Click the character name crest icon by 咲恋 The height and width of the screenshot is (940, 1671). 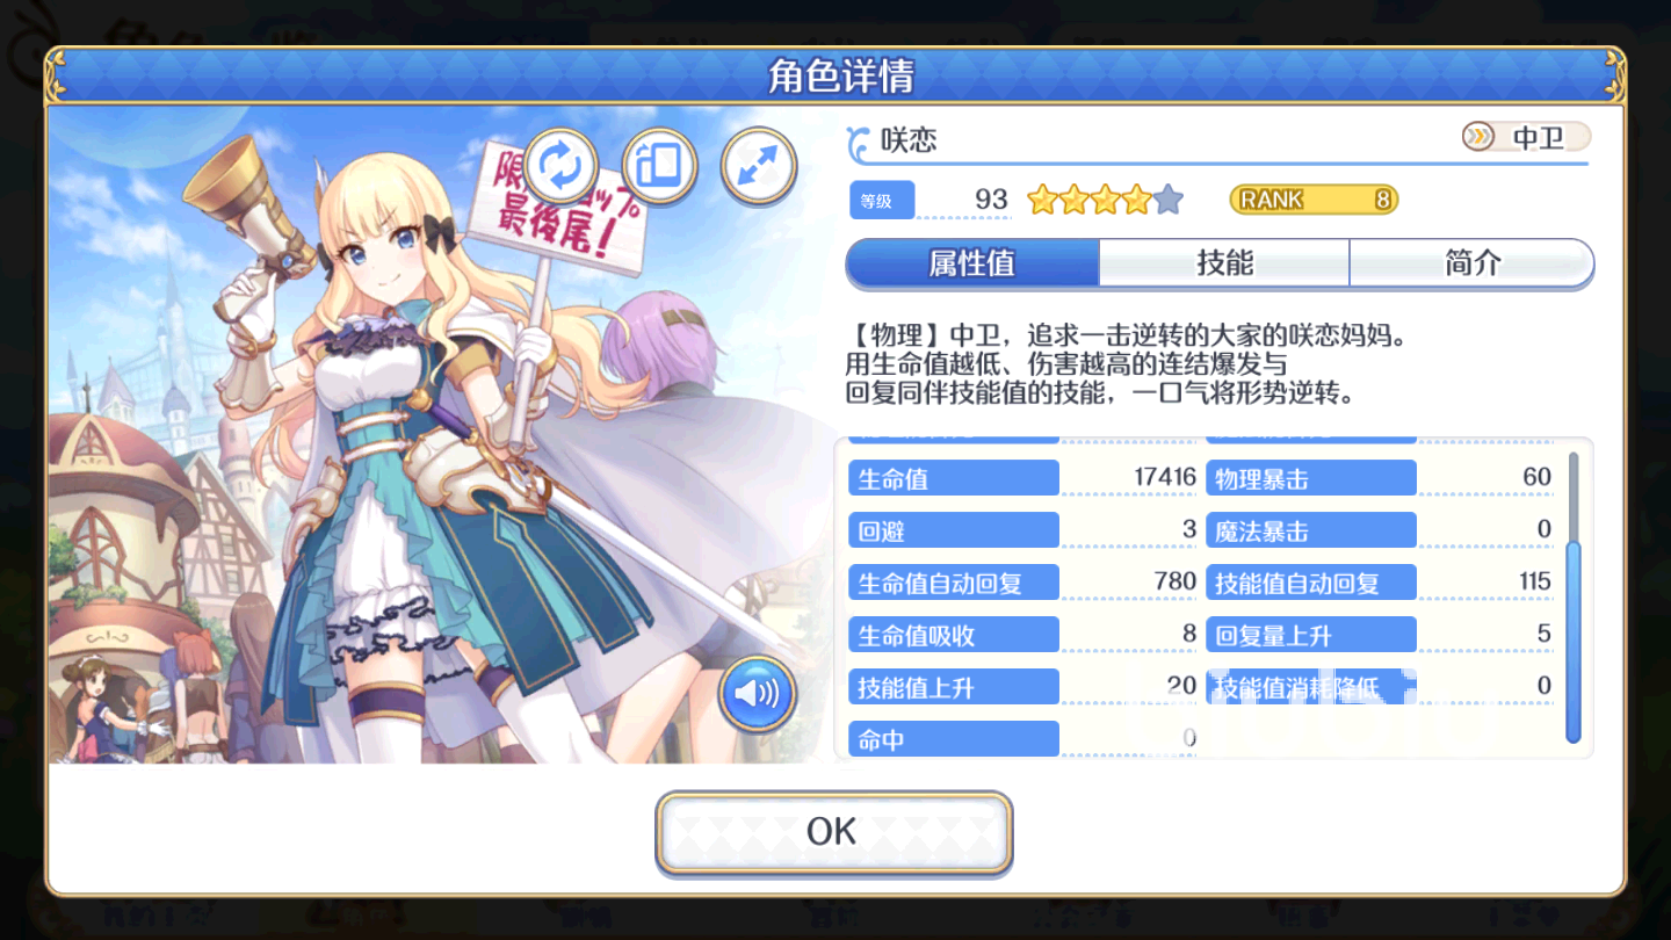[x=858, y=143]
